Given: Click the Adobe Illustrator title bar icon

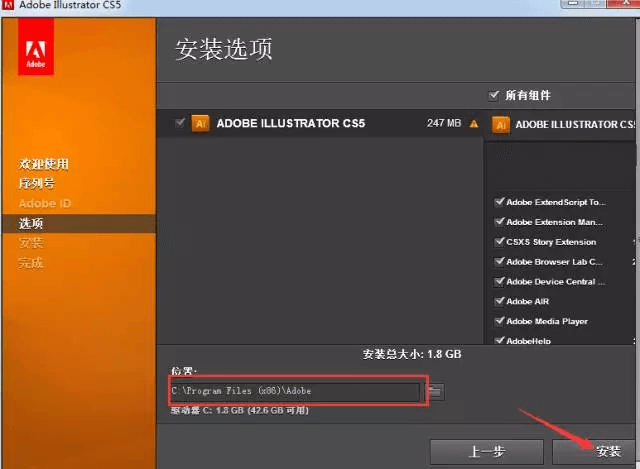Looking at the screenshot, I should coord(8,5).
